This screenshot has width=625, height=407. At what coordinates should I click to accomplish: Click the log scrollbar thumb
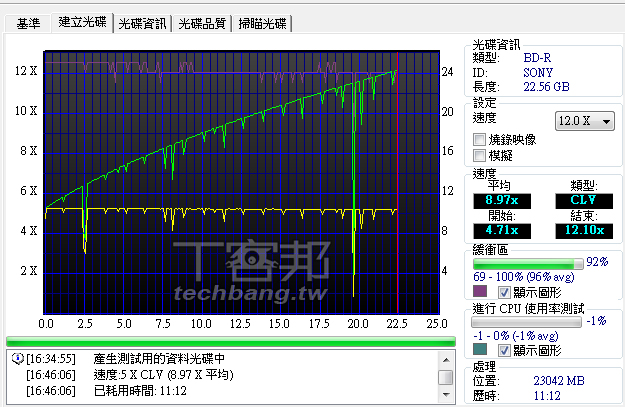(446, 378)
